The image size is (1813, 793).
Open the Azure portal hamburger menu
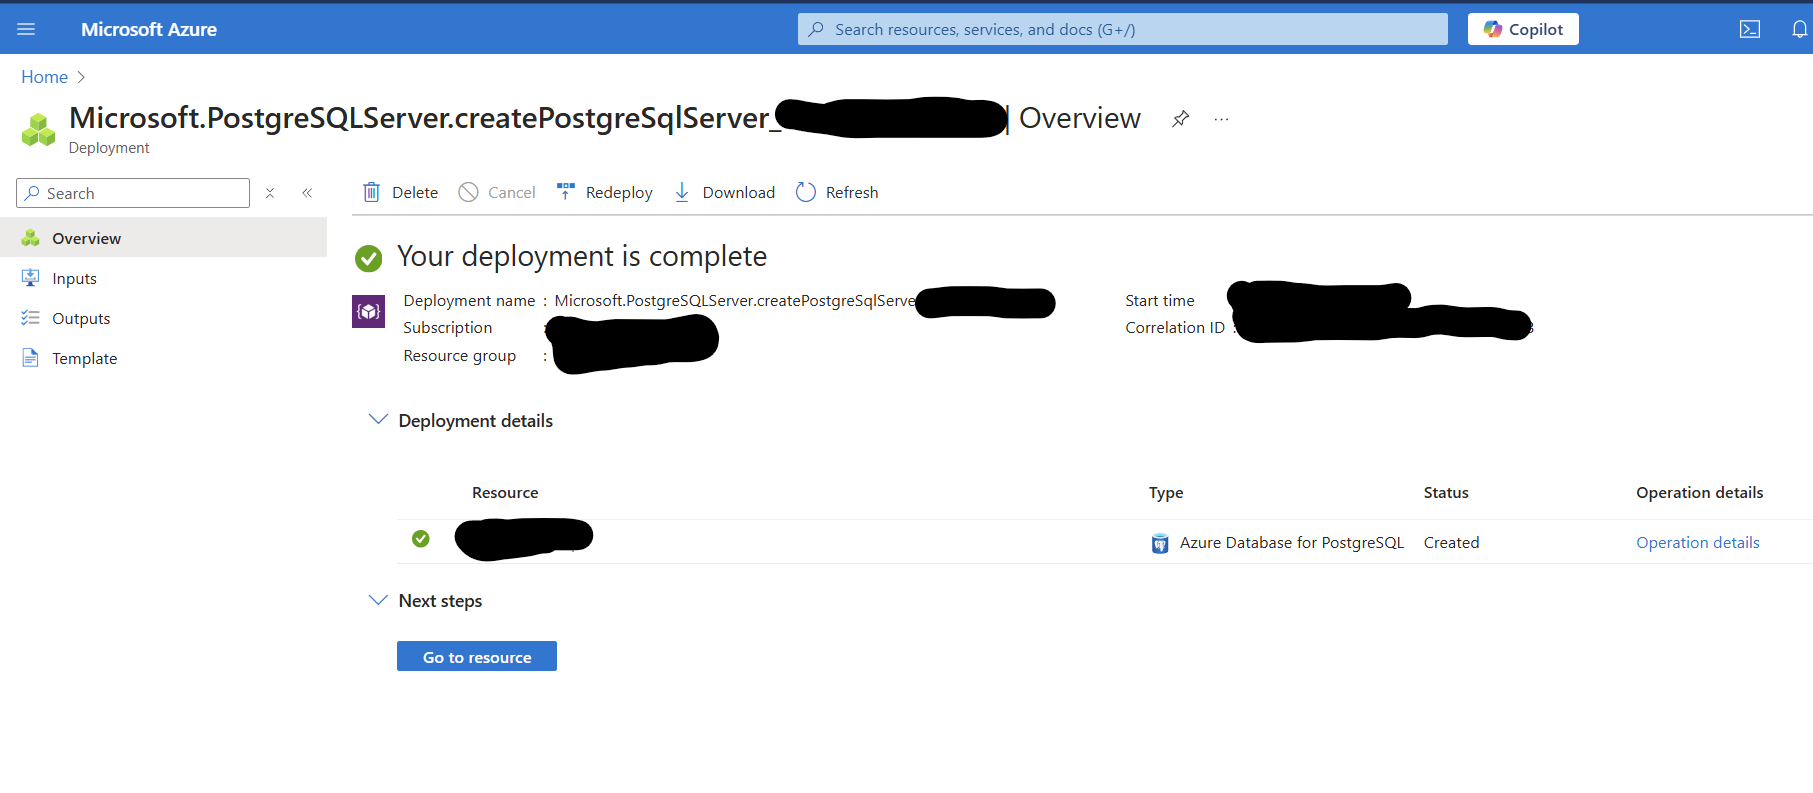pyautogui.click(x=26, y=29)
